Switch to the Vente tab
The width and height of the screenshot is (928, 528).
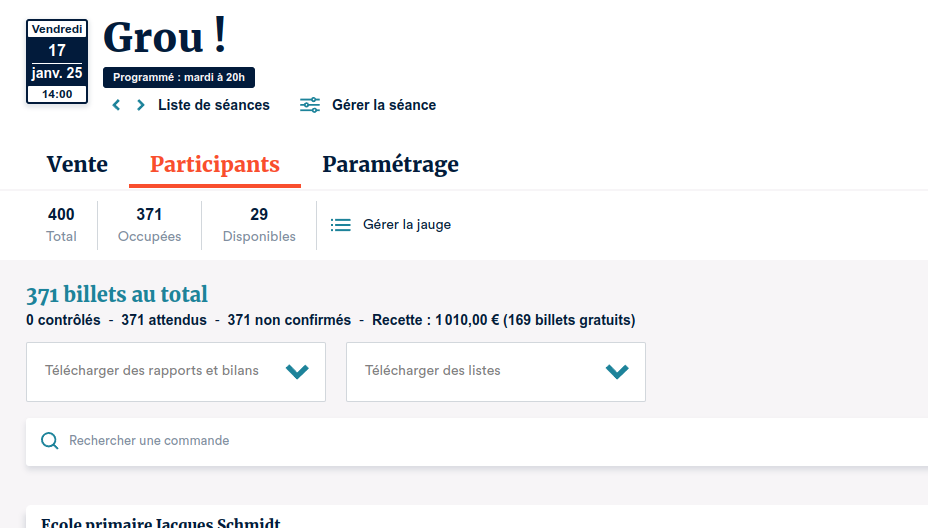click(x=77, y=165)
